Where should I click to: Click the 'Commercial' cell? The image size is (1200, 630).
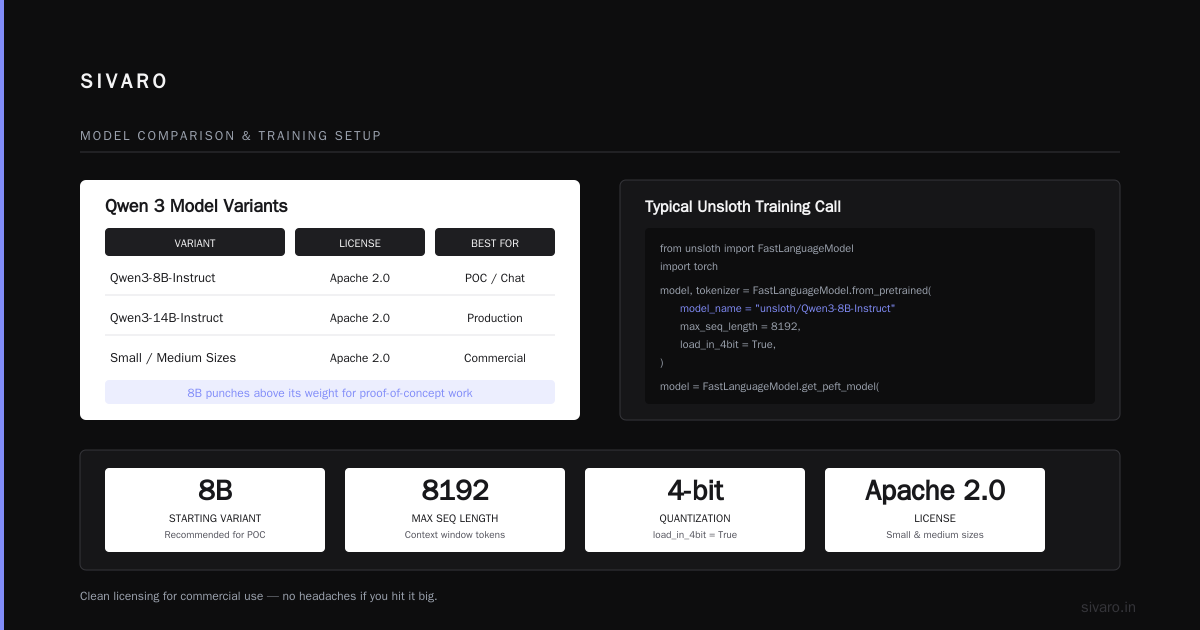[x=495, y=358]
